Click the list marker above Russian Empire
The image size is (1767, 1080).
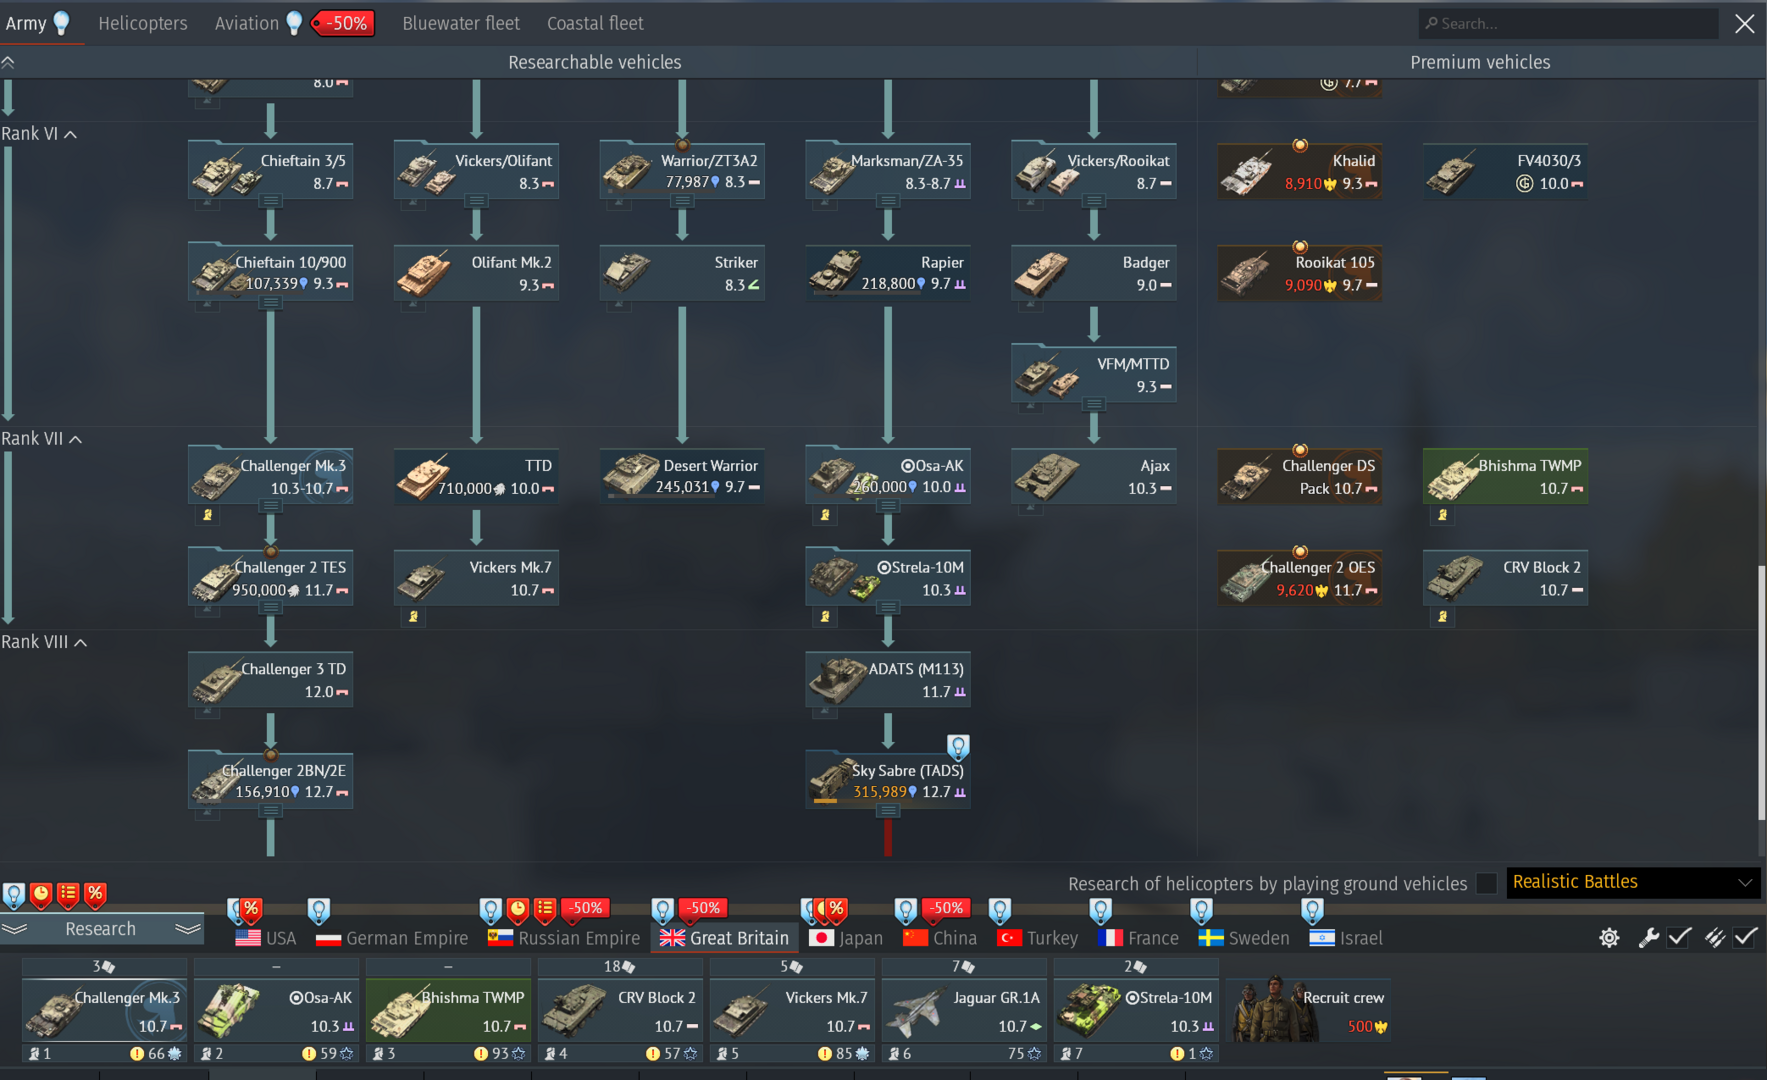tap(544, 910)
